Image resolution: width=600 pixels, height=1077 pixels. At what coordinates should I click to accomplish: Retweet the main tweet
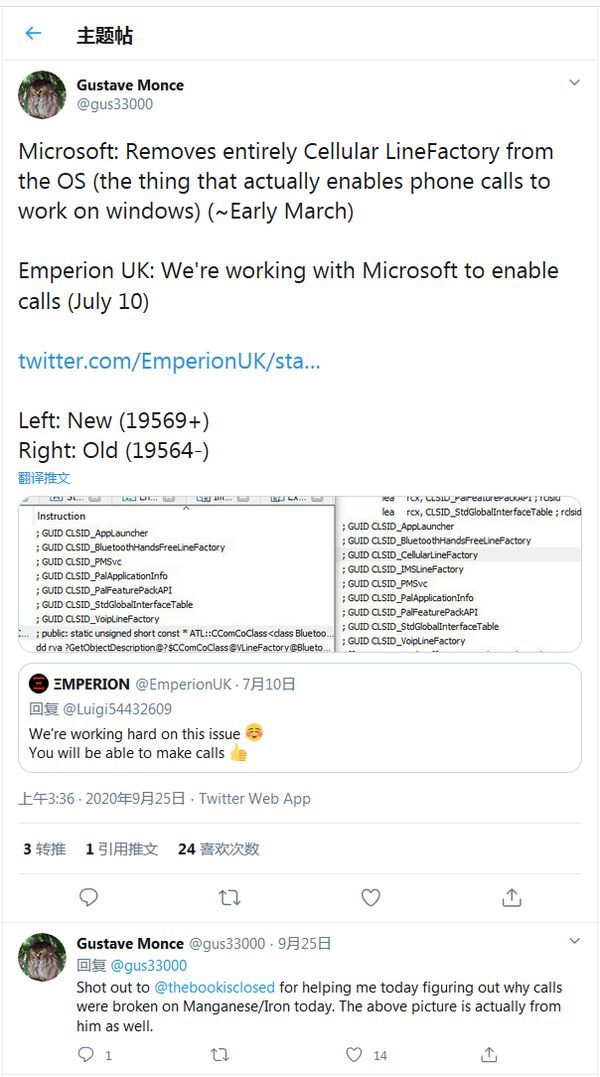pos(229,897)
